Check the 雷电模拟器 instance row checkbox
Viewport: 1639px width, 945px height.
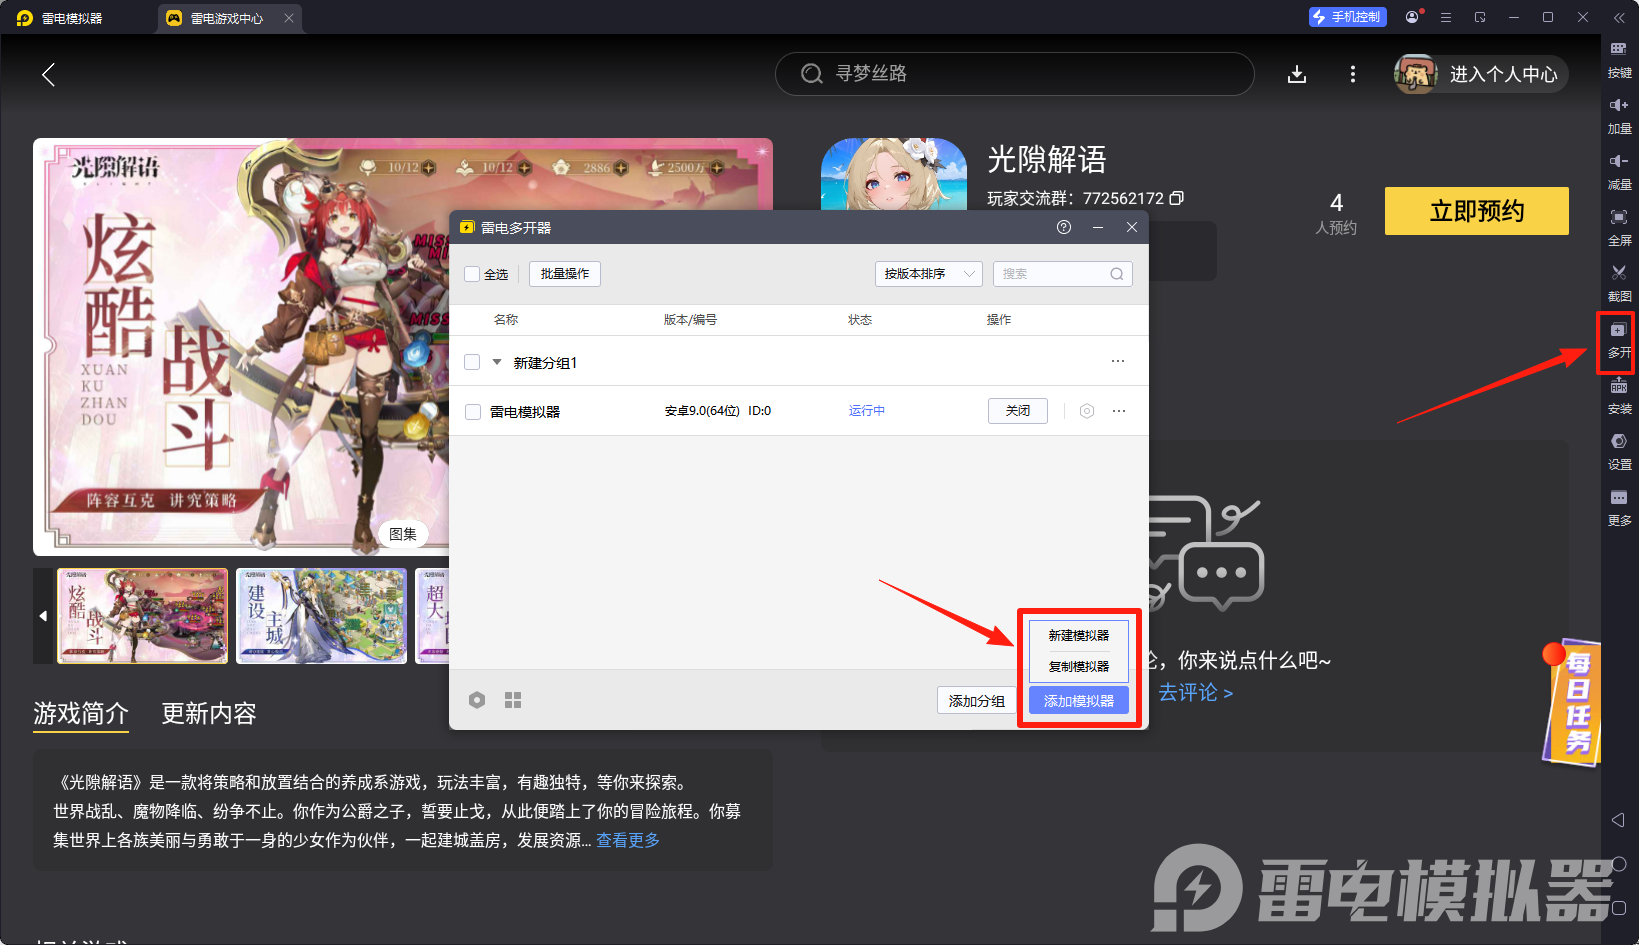pos(472,411)
